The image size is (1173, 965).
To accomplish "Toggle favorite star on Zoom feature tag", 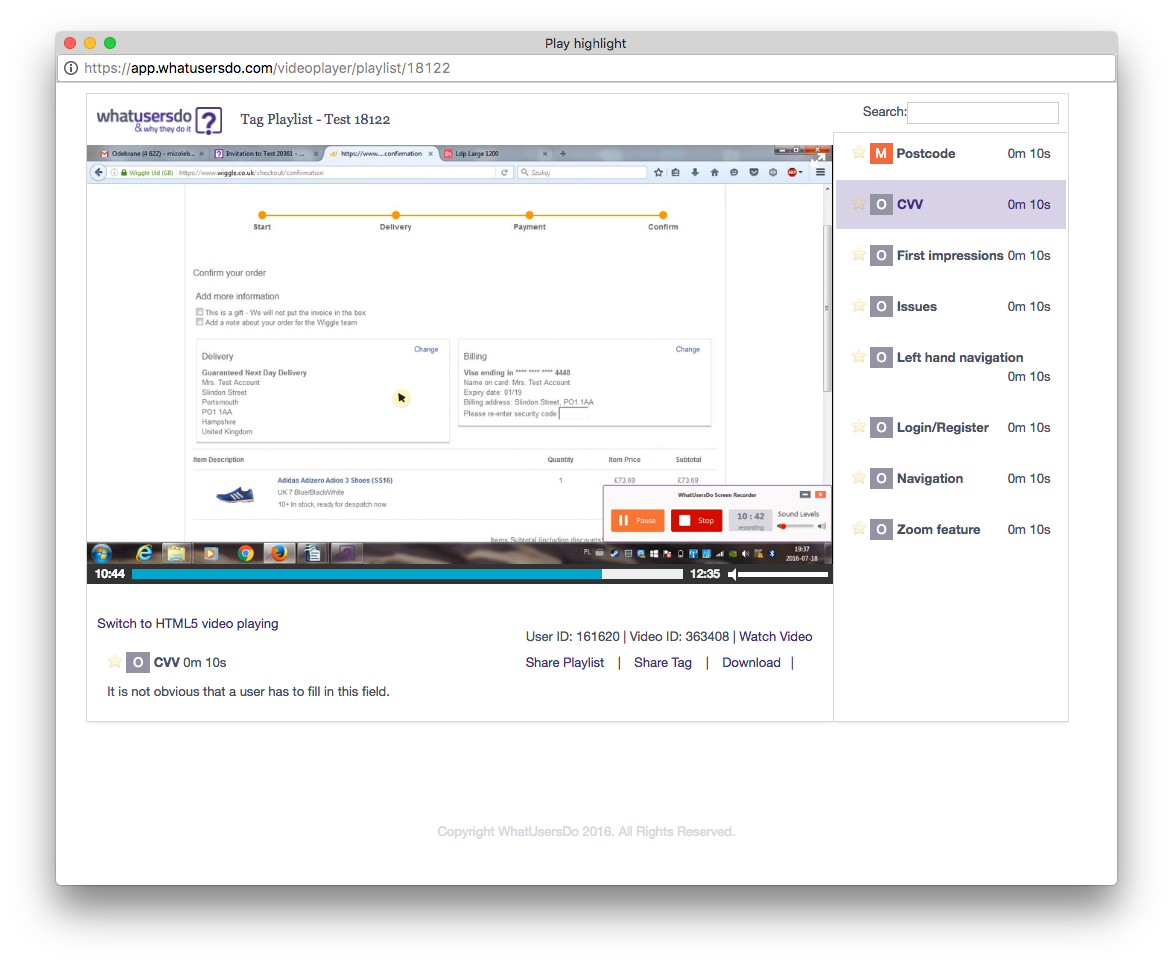I will coord(858,529).
